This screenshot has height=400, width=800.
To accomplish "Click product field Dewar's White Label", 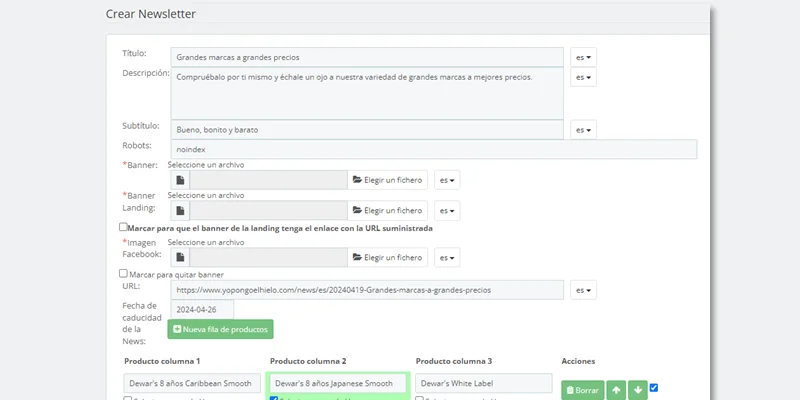I will (484, 383).
